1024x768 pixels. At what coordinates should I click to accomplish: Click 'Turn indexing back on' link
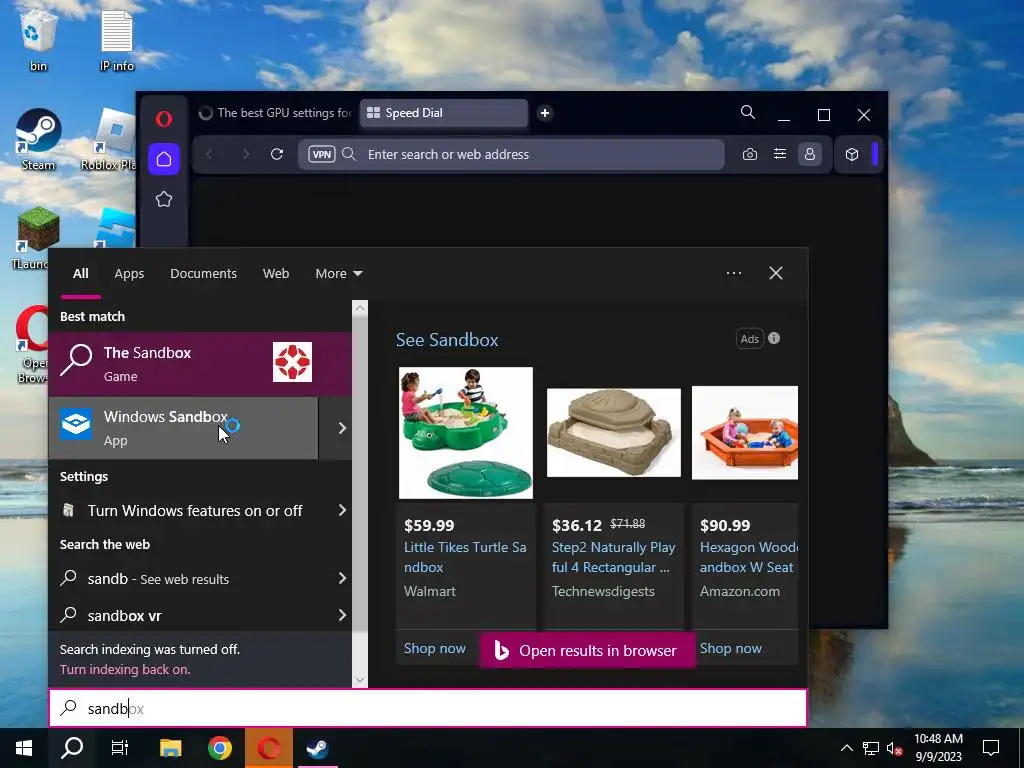click(x=125, y=669)
